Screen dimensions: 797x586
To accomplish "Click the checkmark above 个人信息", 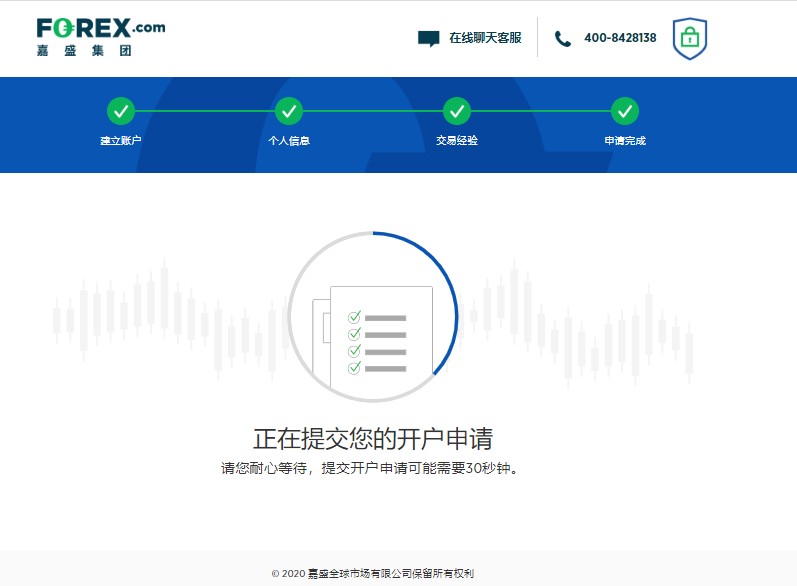I will pyautogui.click(x=288, y=110).
